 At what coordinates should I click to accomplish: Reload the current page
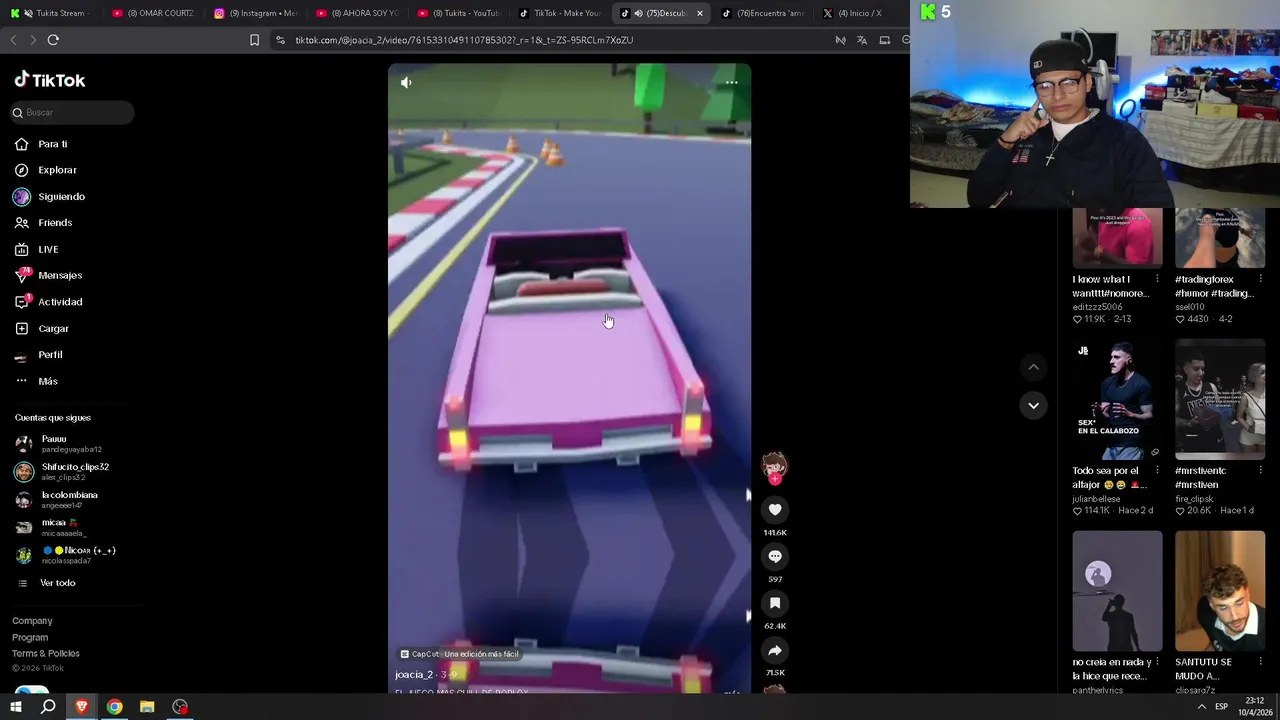point(53,40)
